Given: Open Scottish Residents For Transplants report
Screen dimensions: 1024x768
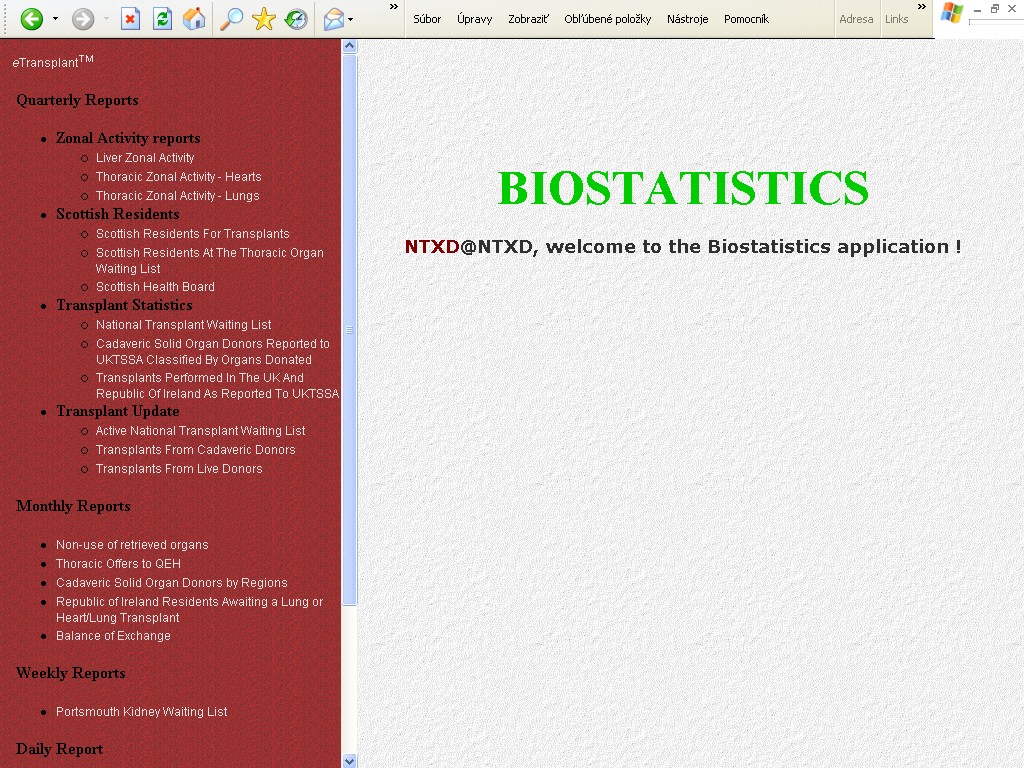Looking at the screenshot, I should (x=193, y=233).
